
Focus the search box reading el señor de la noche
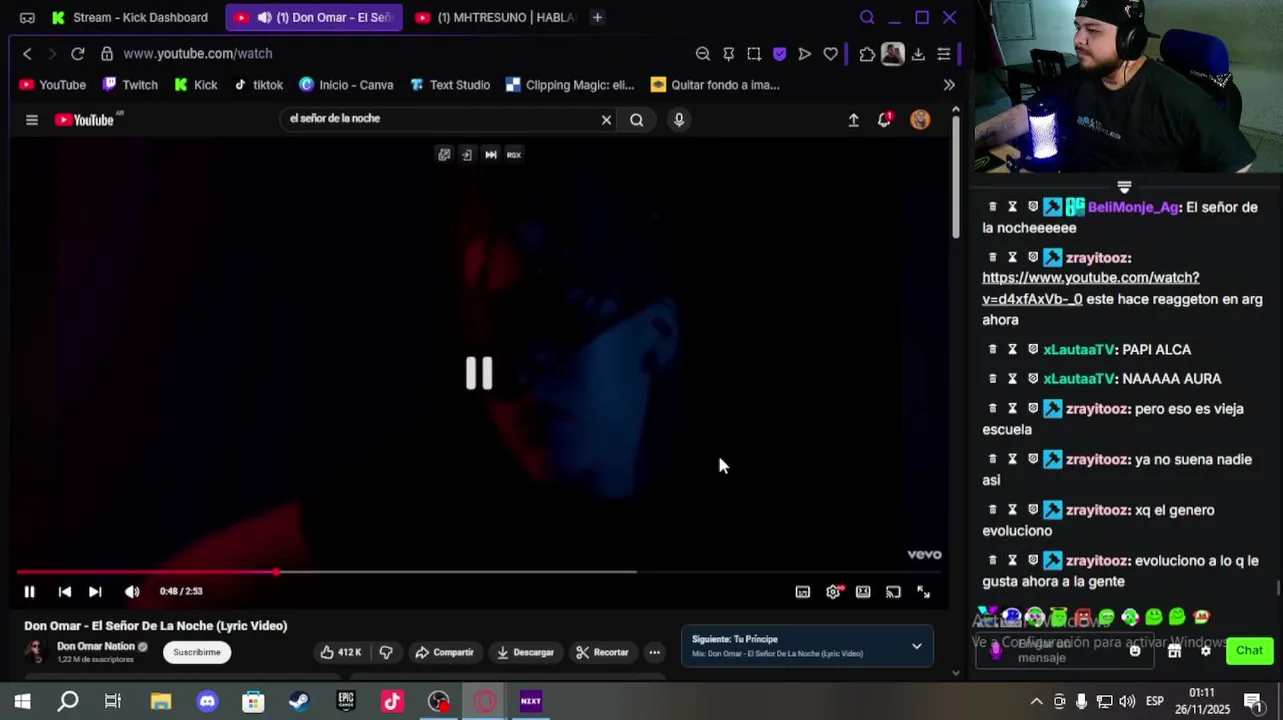(x=440, y=119)
